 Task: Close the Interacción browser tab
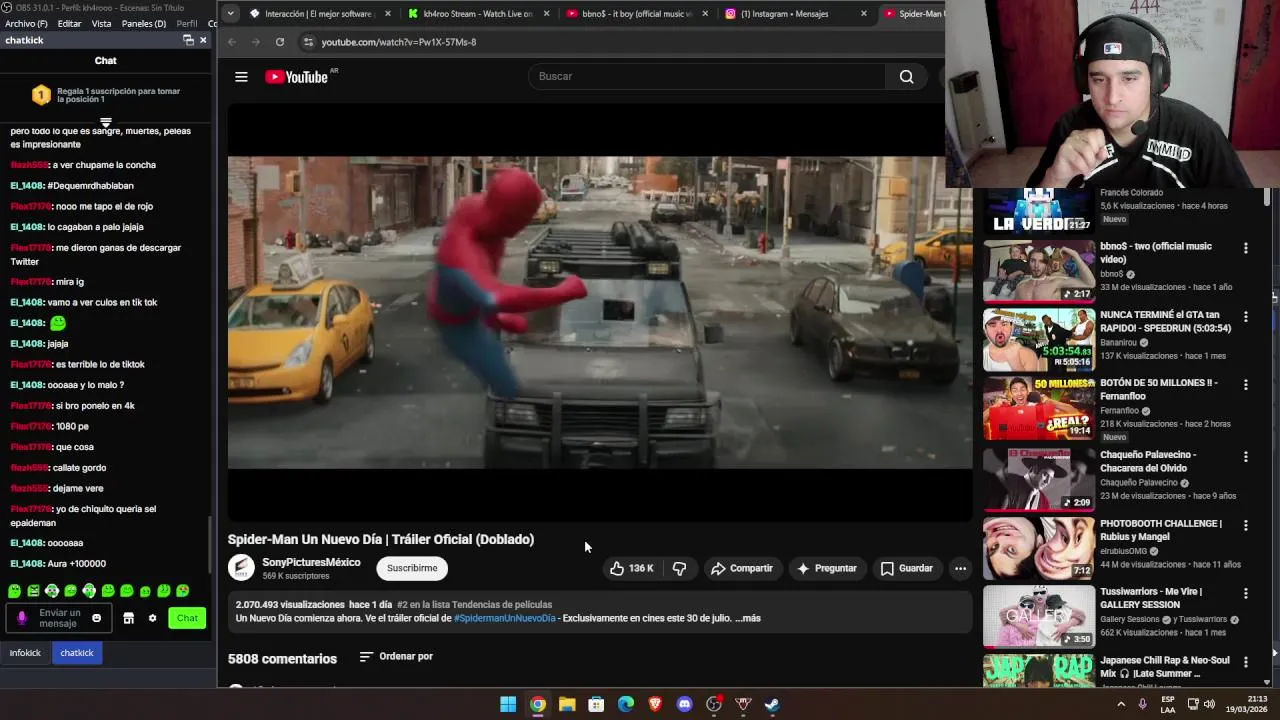(x=388, y=14)
